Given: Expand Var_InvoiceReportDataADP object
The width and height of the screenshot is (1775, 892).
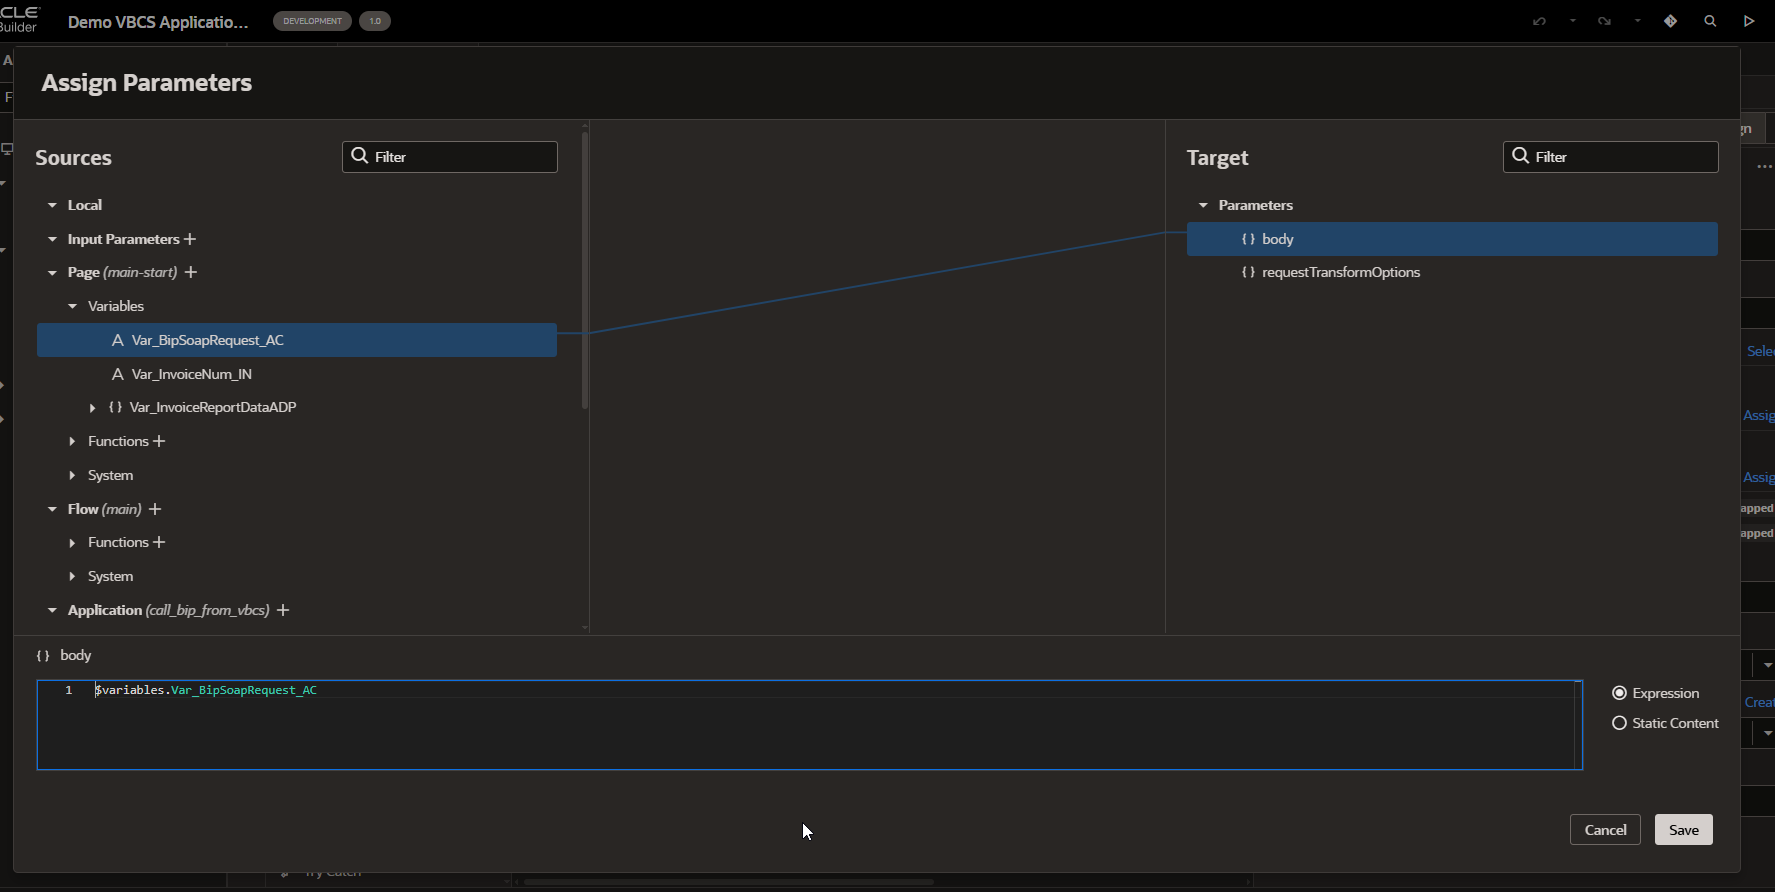Looking at the screenshot, I should (92, 408).
